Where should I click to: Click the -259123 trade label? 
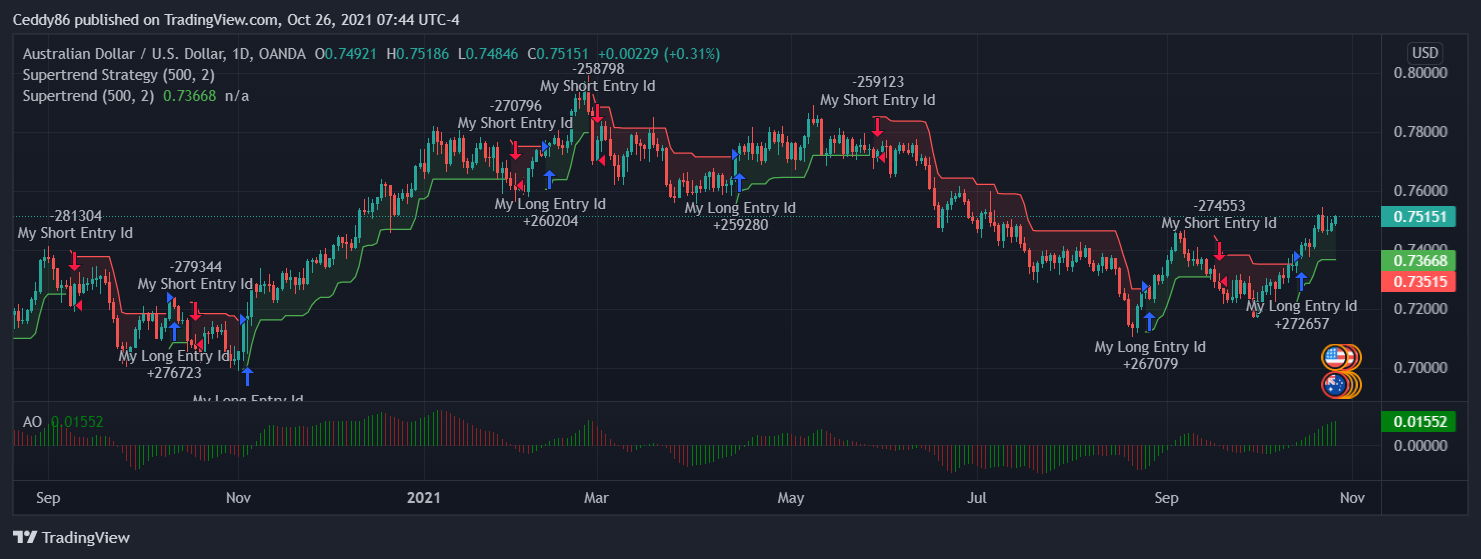[877, 82]
